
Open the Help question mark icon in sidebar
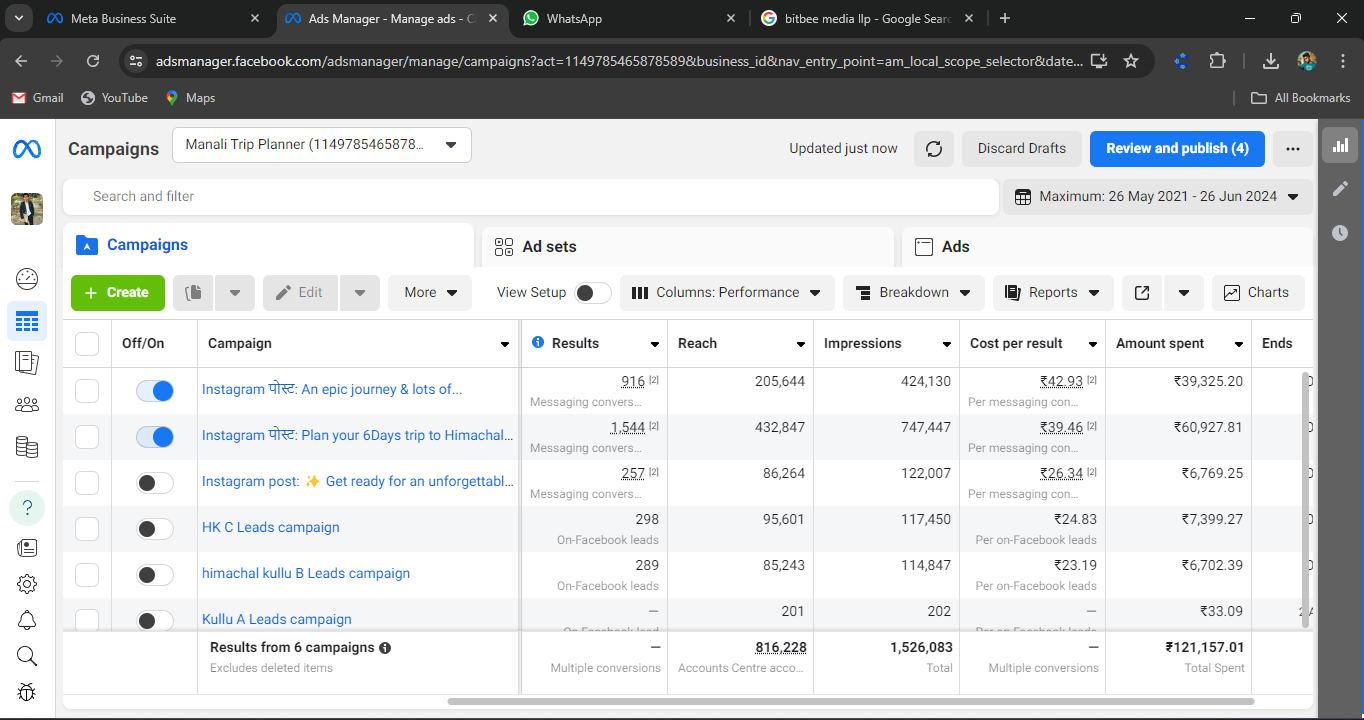tap(27, 507)
